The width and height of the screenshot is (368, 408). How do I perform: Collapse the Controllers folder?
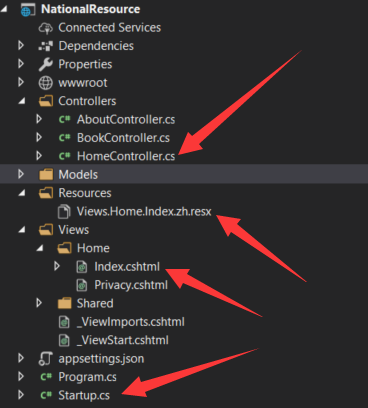22,101
